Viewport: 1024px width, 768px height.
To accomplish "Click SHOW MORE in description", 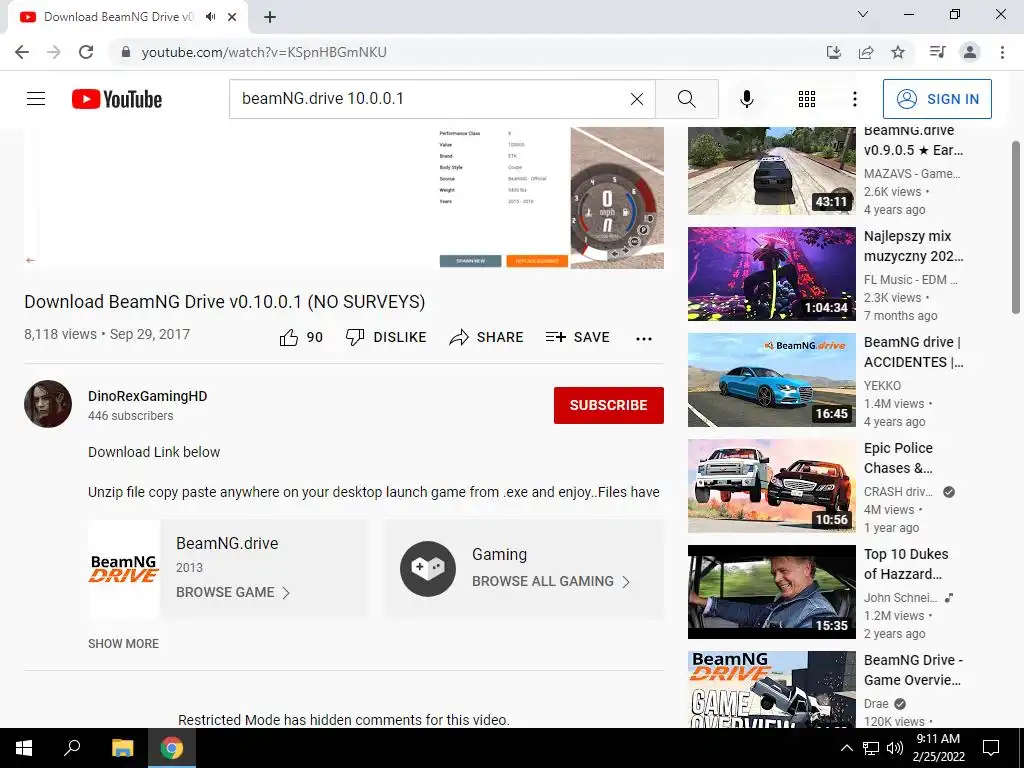I will pos(123,644).
